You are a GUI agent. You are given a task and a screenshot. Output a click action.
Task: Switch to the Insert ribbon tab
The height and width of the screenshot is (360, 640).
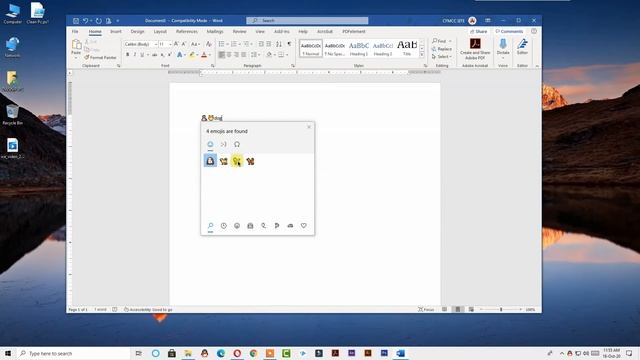click(116, 31)
